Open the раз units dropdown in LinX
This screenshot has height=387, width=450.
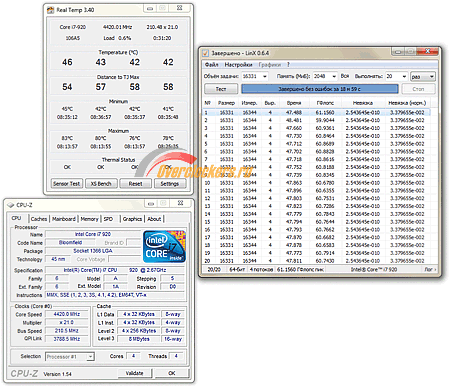[423, 77]
